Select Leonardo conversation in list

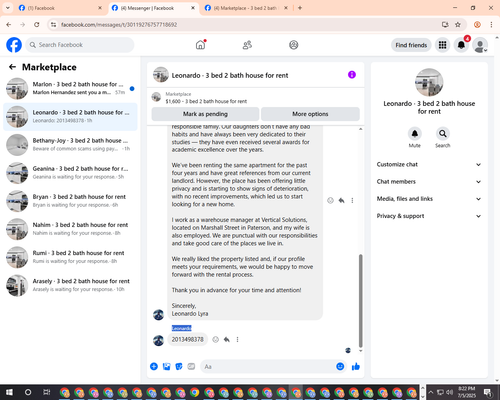click(x=70, y=117)
